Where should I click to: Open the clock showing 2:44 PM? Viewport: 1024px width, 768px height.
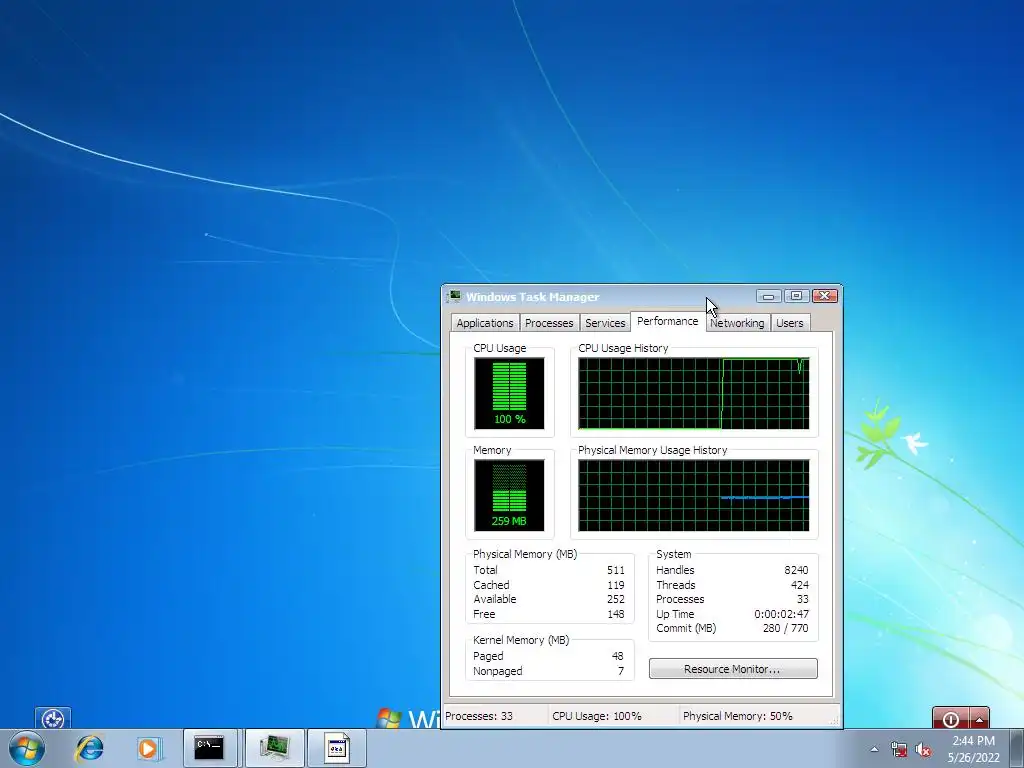click(973, 749)
